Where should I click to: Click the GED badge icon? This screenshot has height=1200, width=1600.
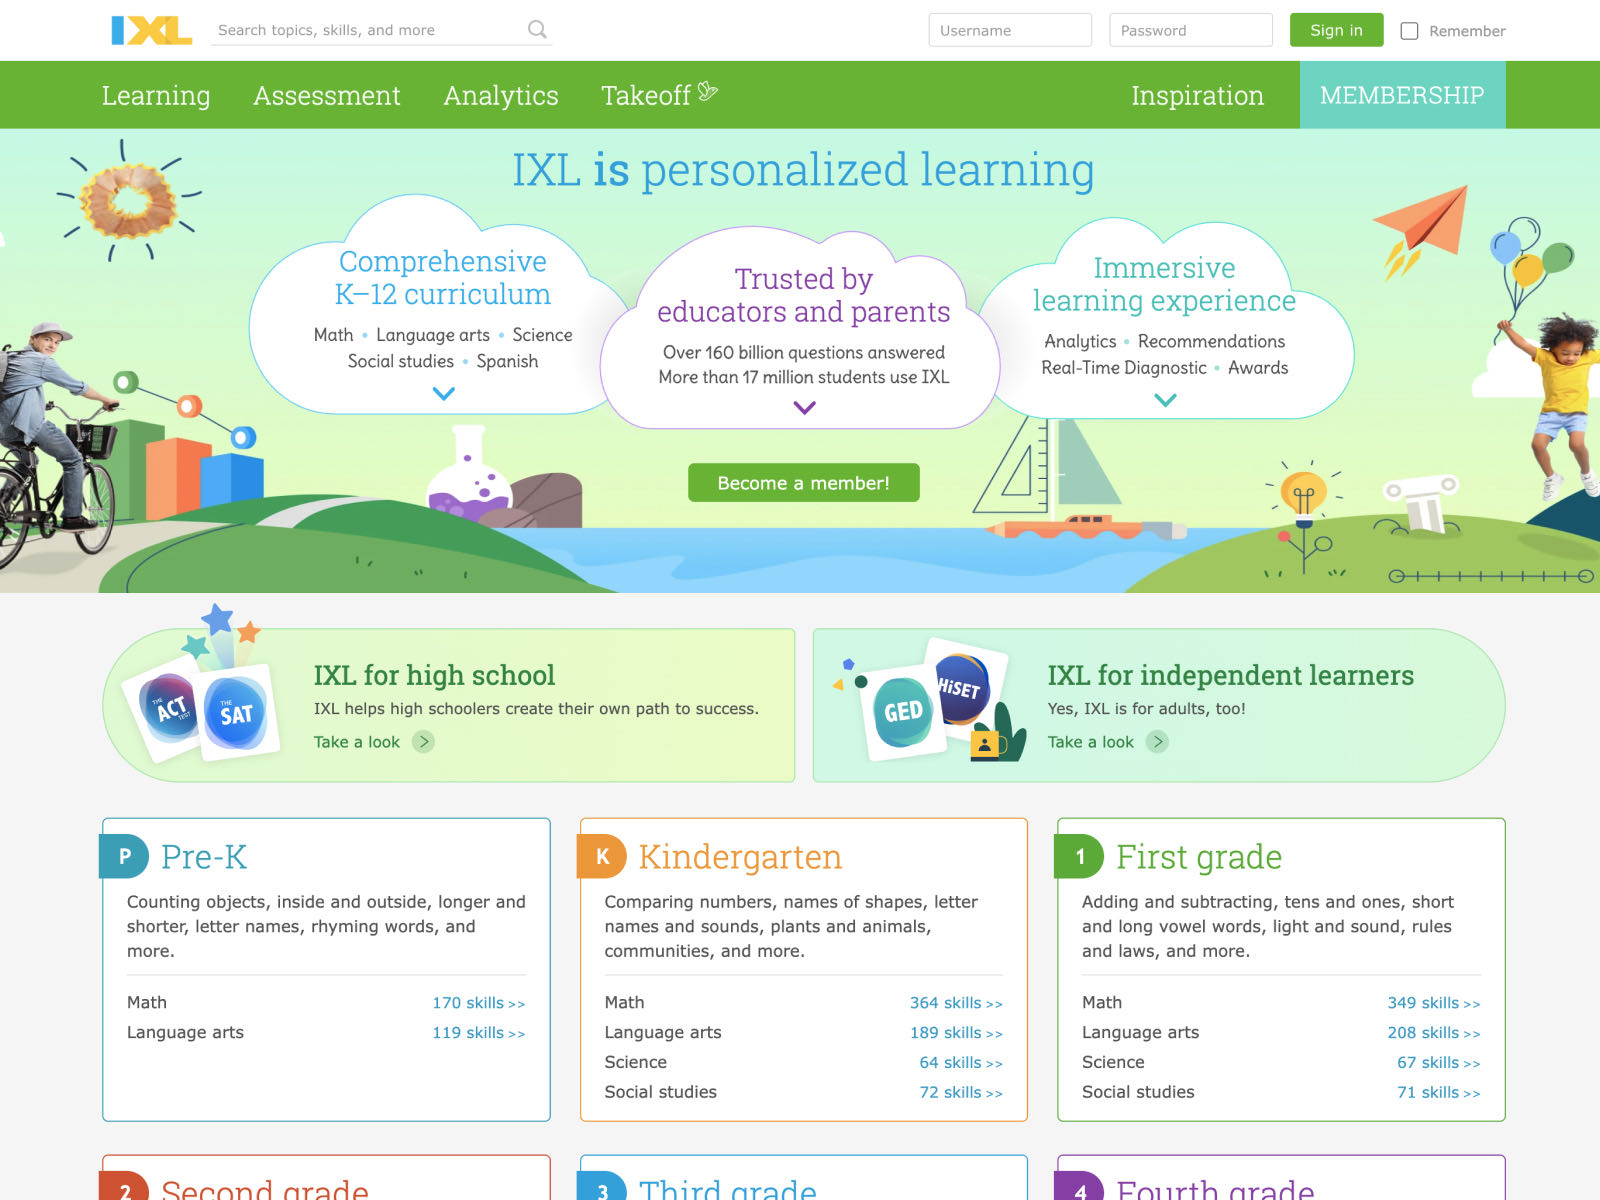click(x=903, y=710)
